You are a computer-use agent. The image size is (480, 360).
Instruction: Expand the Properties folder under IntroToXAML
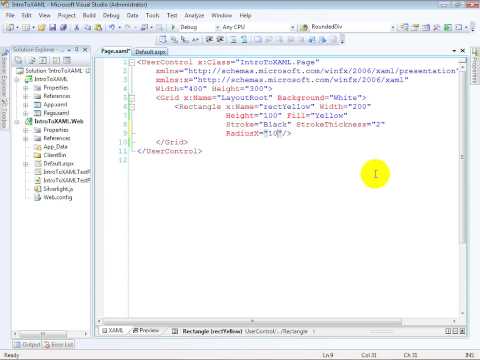26,88
